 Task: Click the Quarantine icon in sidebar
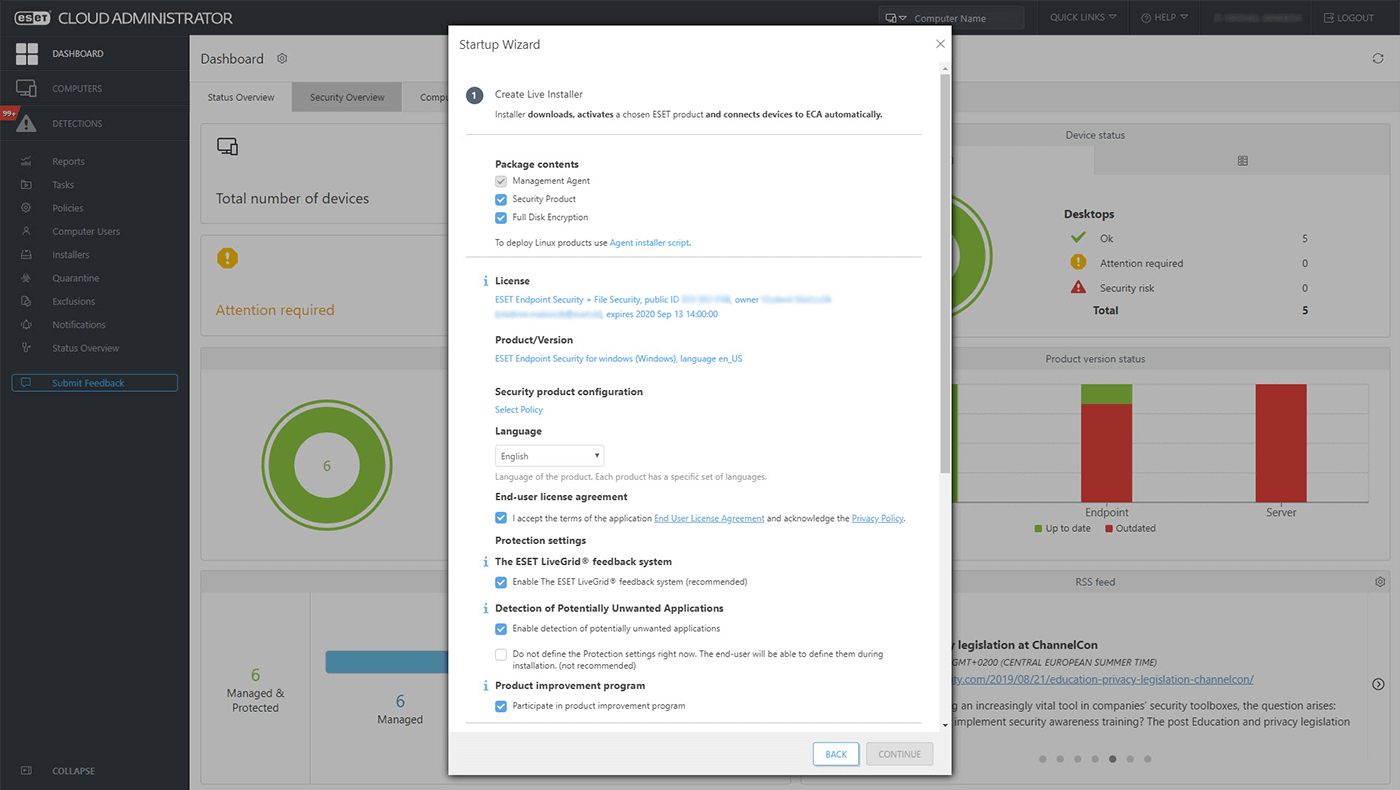tap(26, 278)
